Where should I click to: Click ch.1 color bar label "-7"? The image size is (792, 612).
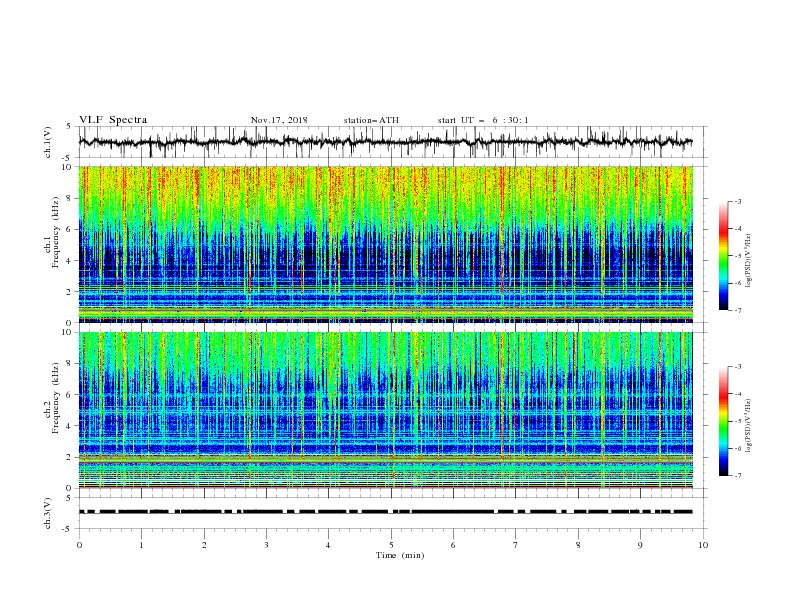tap(738, 310)
